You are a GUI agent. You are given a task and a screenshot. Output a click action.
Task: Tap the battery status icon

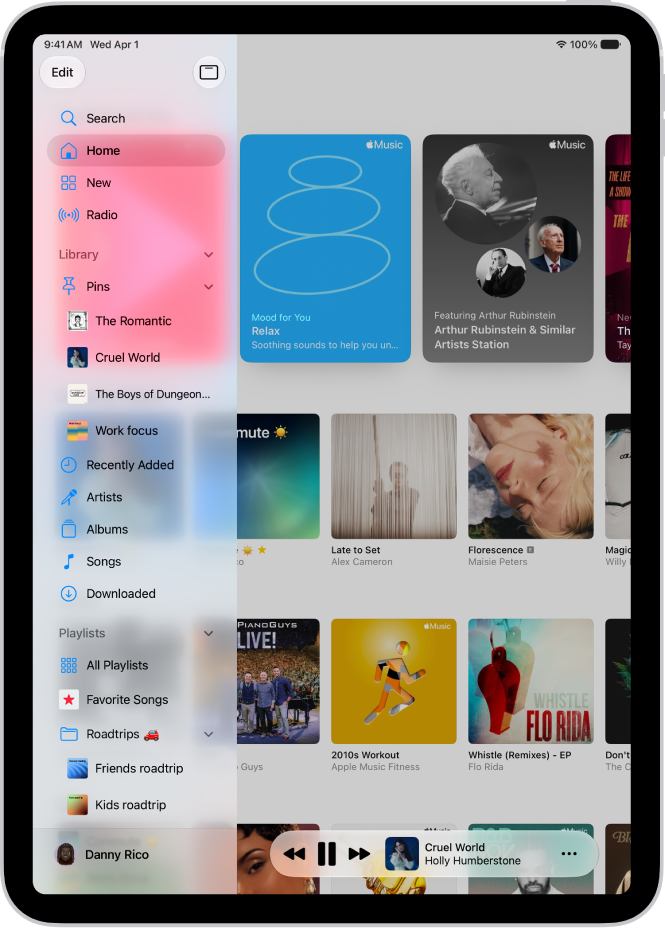point(610,45)
